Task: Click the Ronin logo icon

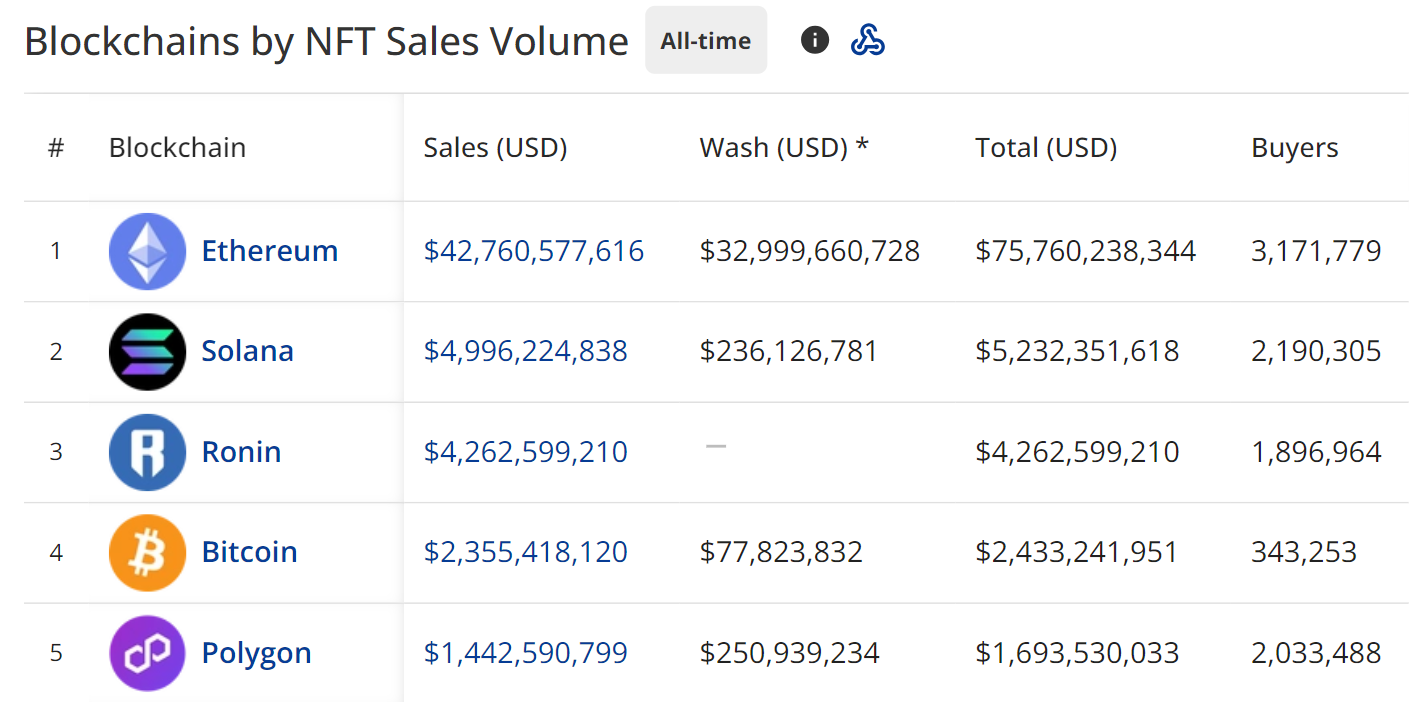Action: (x=147, y=452)
